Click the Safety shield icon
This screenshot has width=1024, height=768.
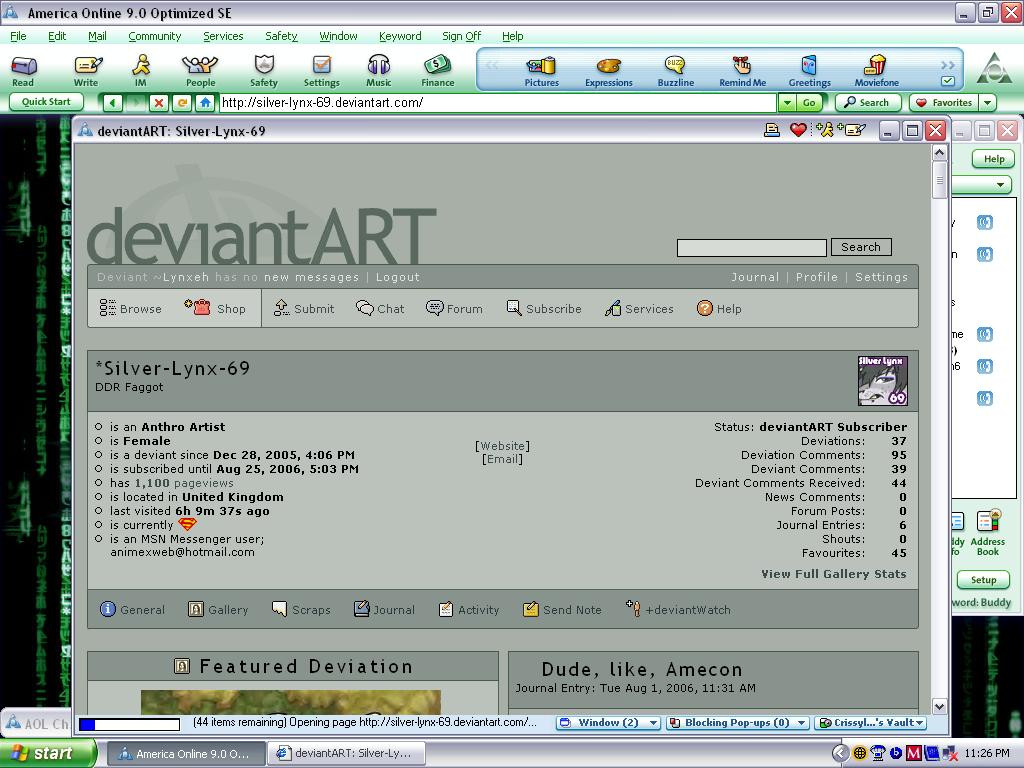pyautogui.click(x=264, y=71)
